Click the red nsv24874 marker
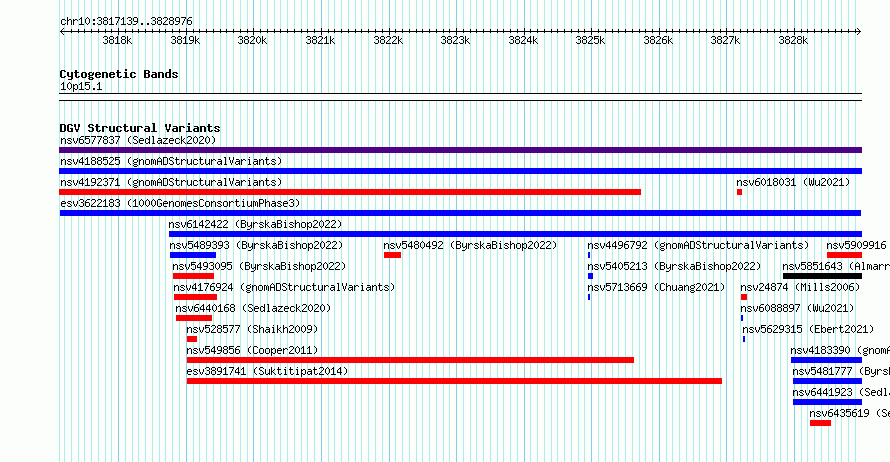 click(x=744, y=297)
